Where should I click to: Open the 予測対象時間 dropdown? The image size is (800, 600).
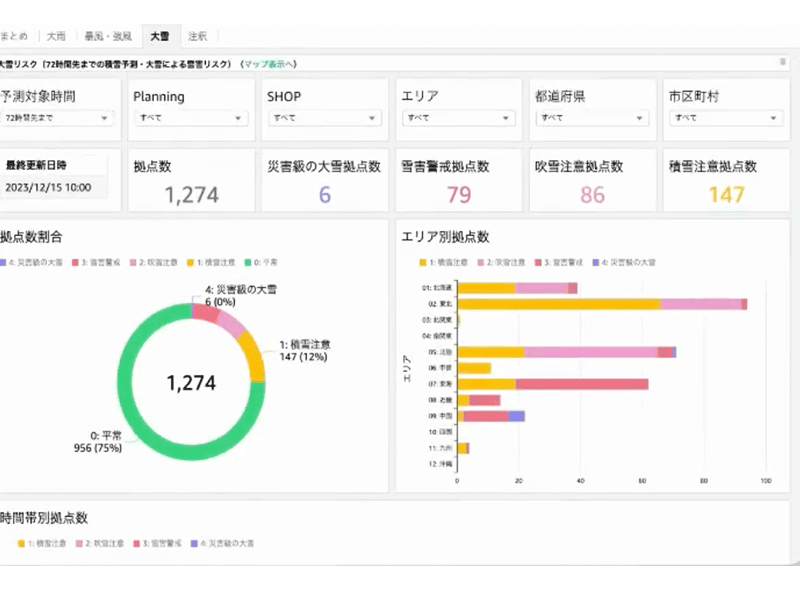(x=56, y=118)
